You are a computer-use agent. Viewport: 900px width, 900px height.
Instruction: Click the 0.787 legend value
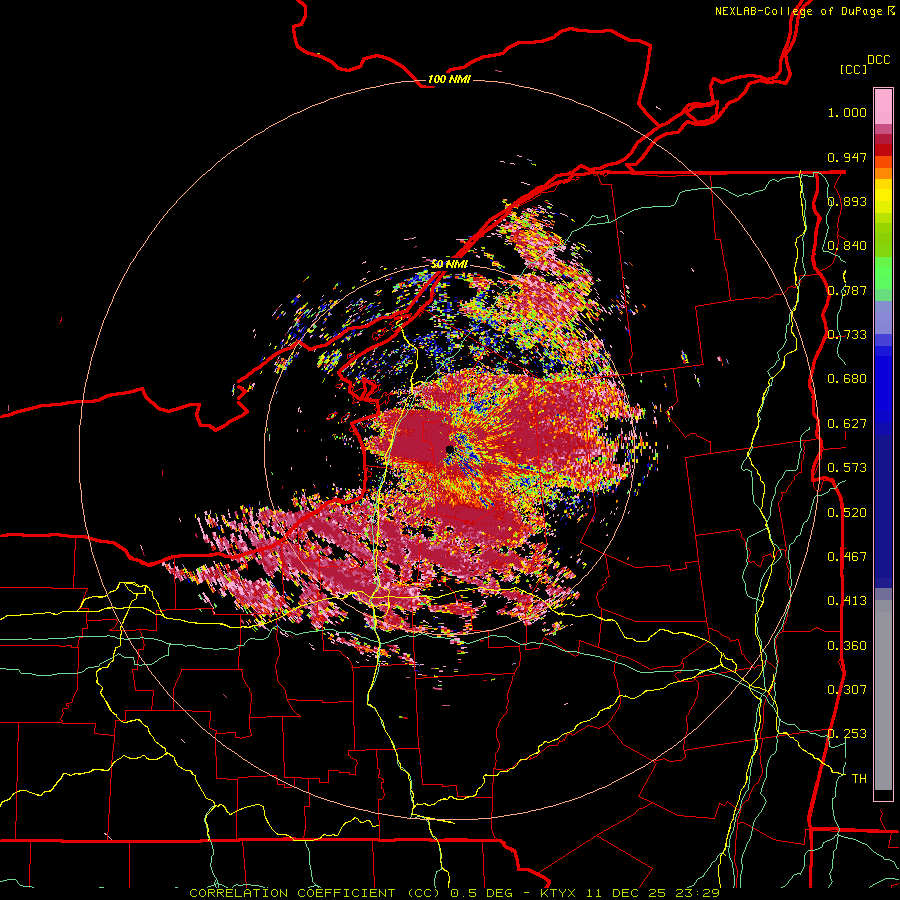(x=847, y=290)
